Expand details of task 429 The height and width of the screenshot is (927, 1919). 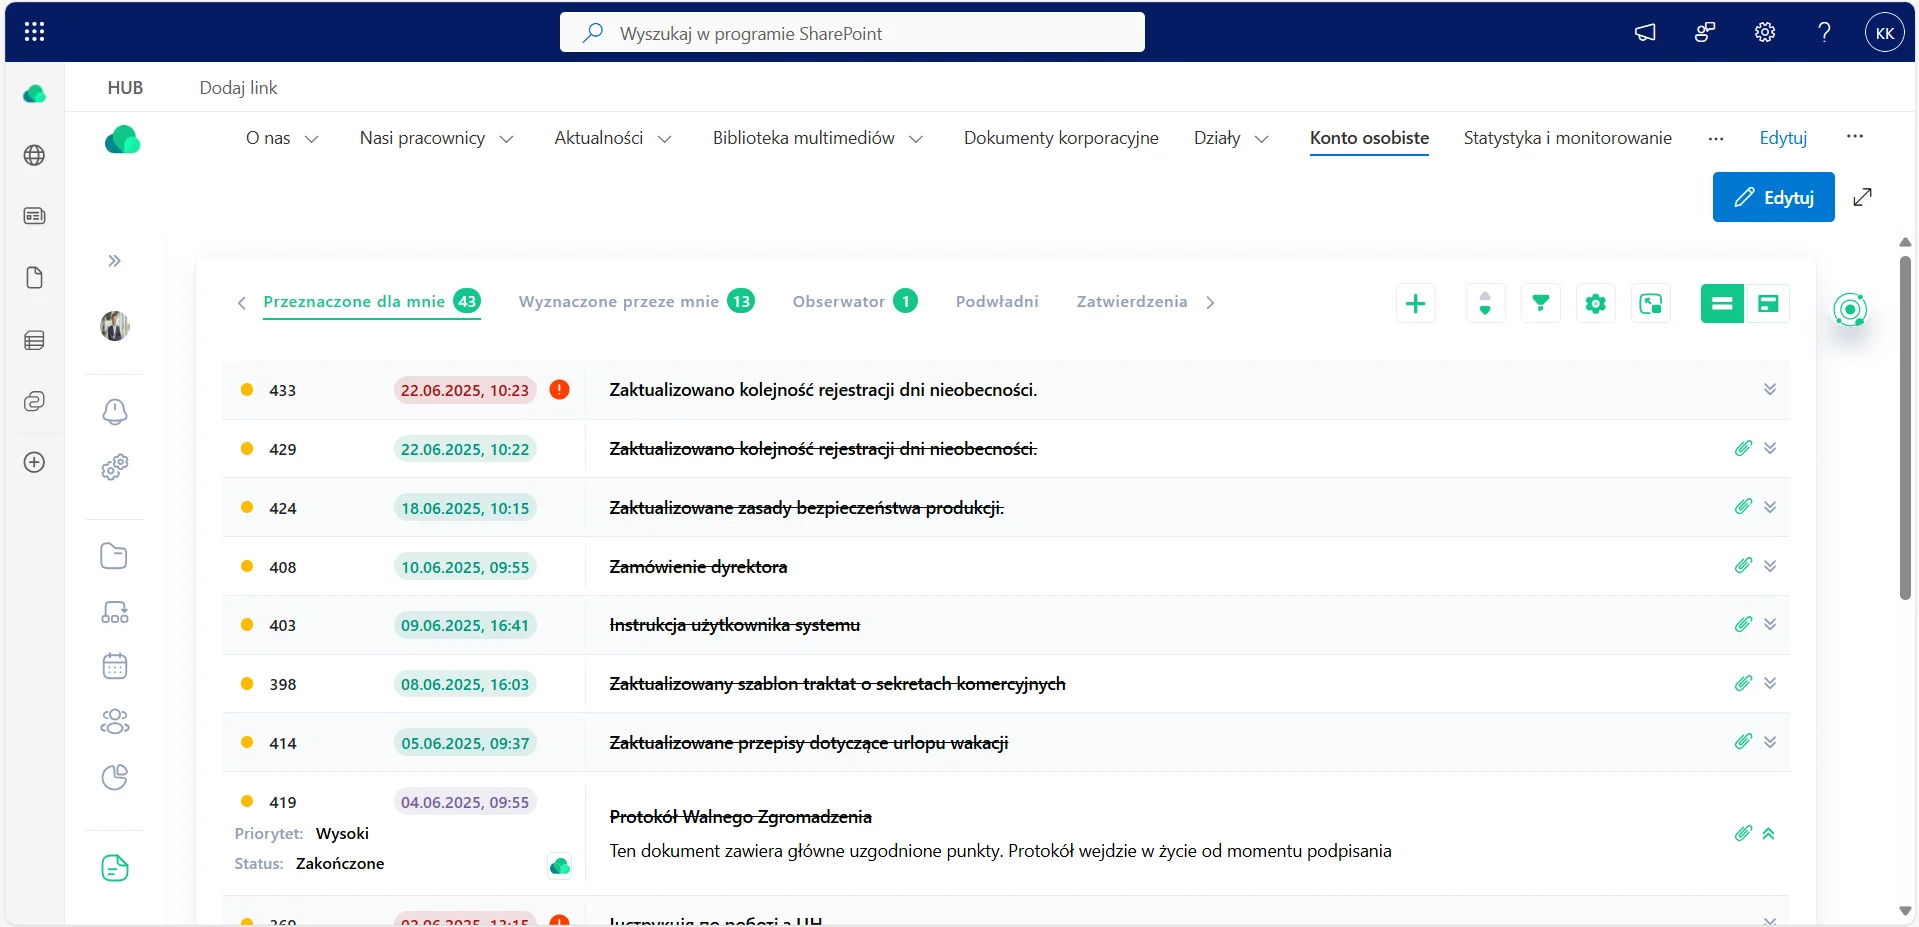click(x=1769, y=449)
